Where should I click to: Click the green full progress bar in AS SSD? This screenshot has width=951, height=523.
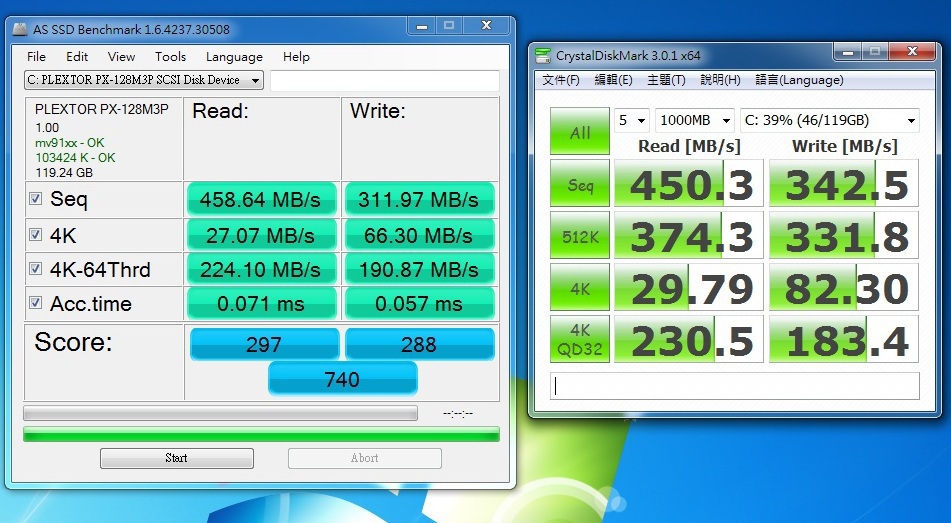tap(261, 434)
